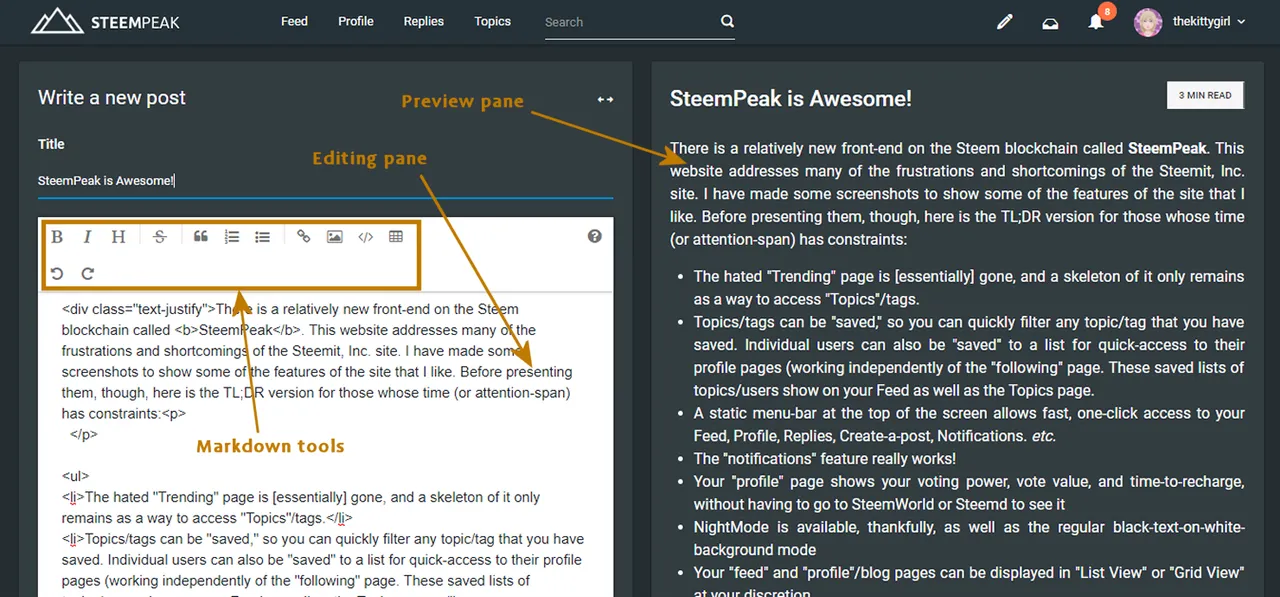Insert a bulleted list
This screenshot has width=1280, height=597.
click(262, 237)
